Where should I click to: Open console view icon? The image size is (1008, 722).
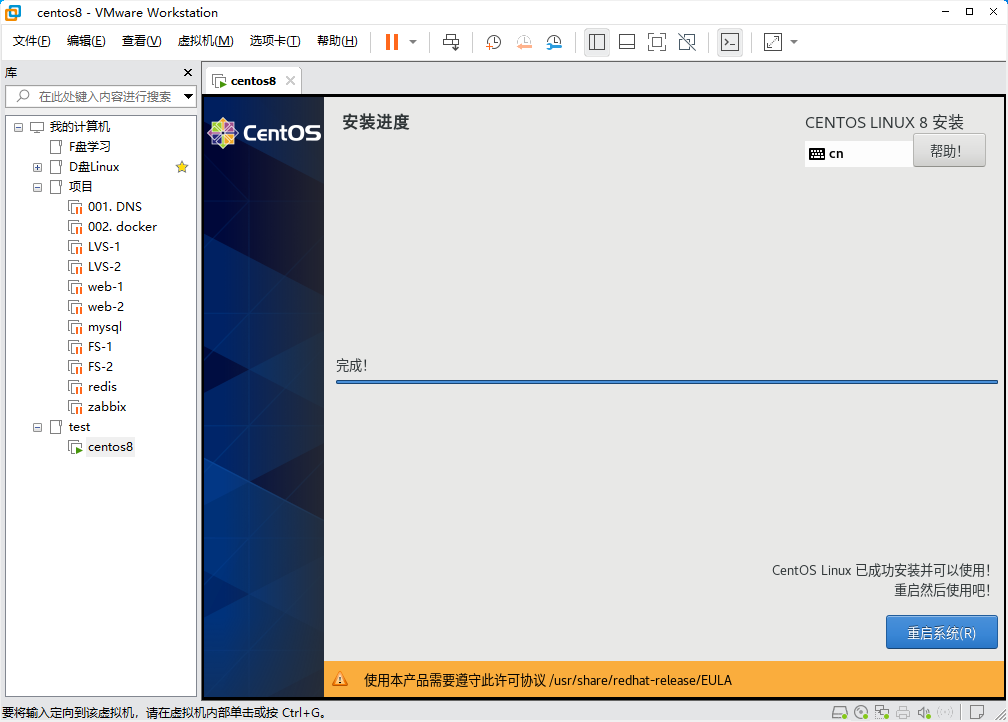point(730,42)
